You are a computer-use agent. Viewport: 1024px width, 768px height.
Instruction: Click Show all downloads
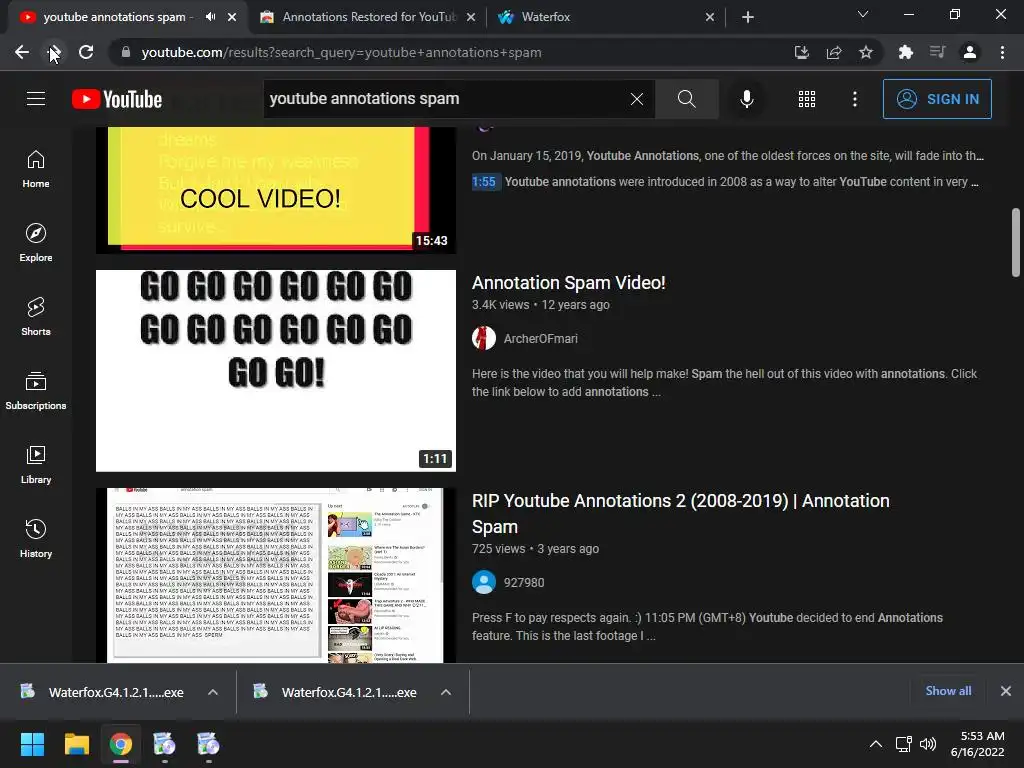948,691
